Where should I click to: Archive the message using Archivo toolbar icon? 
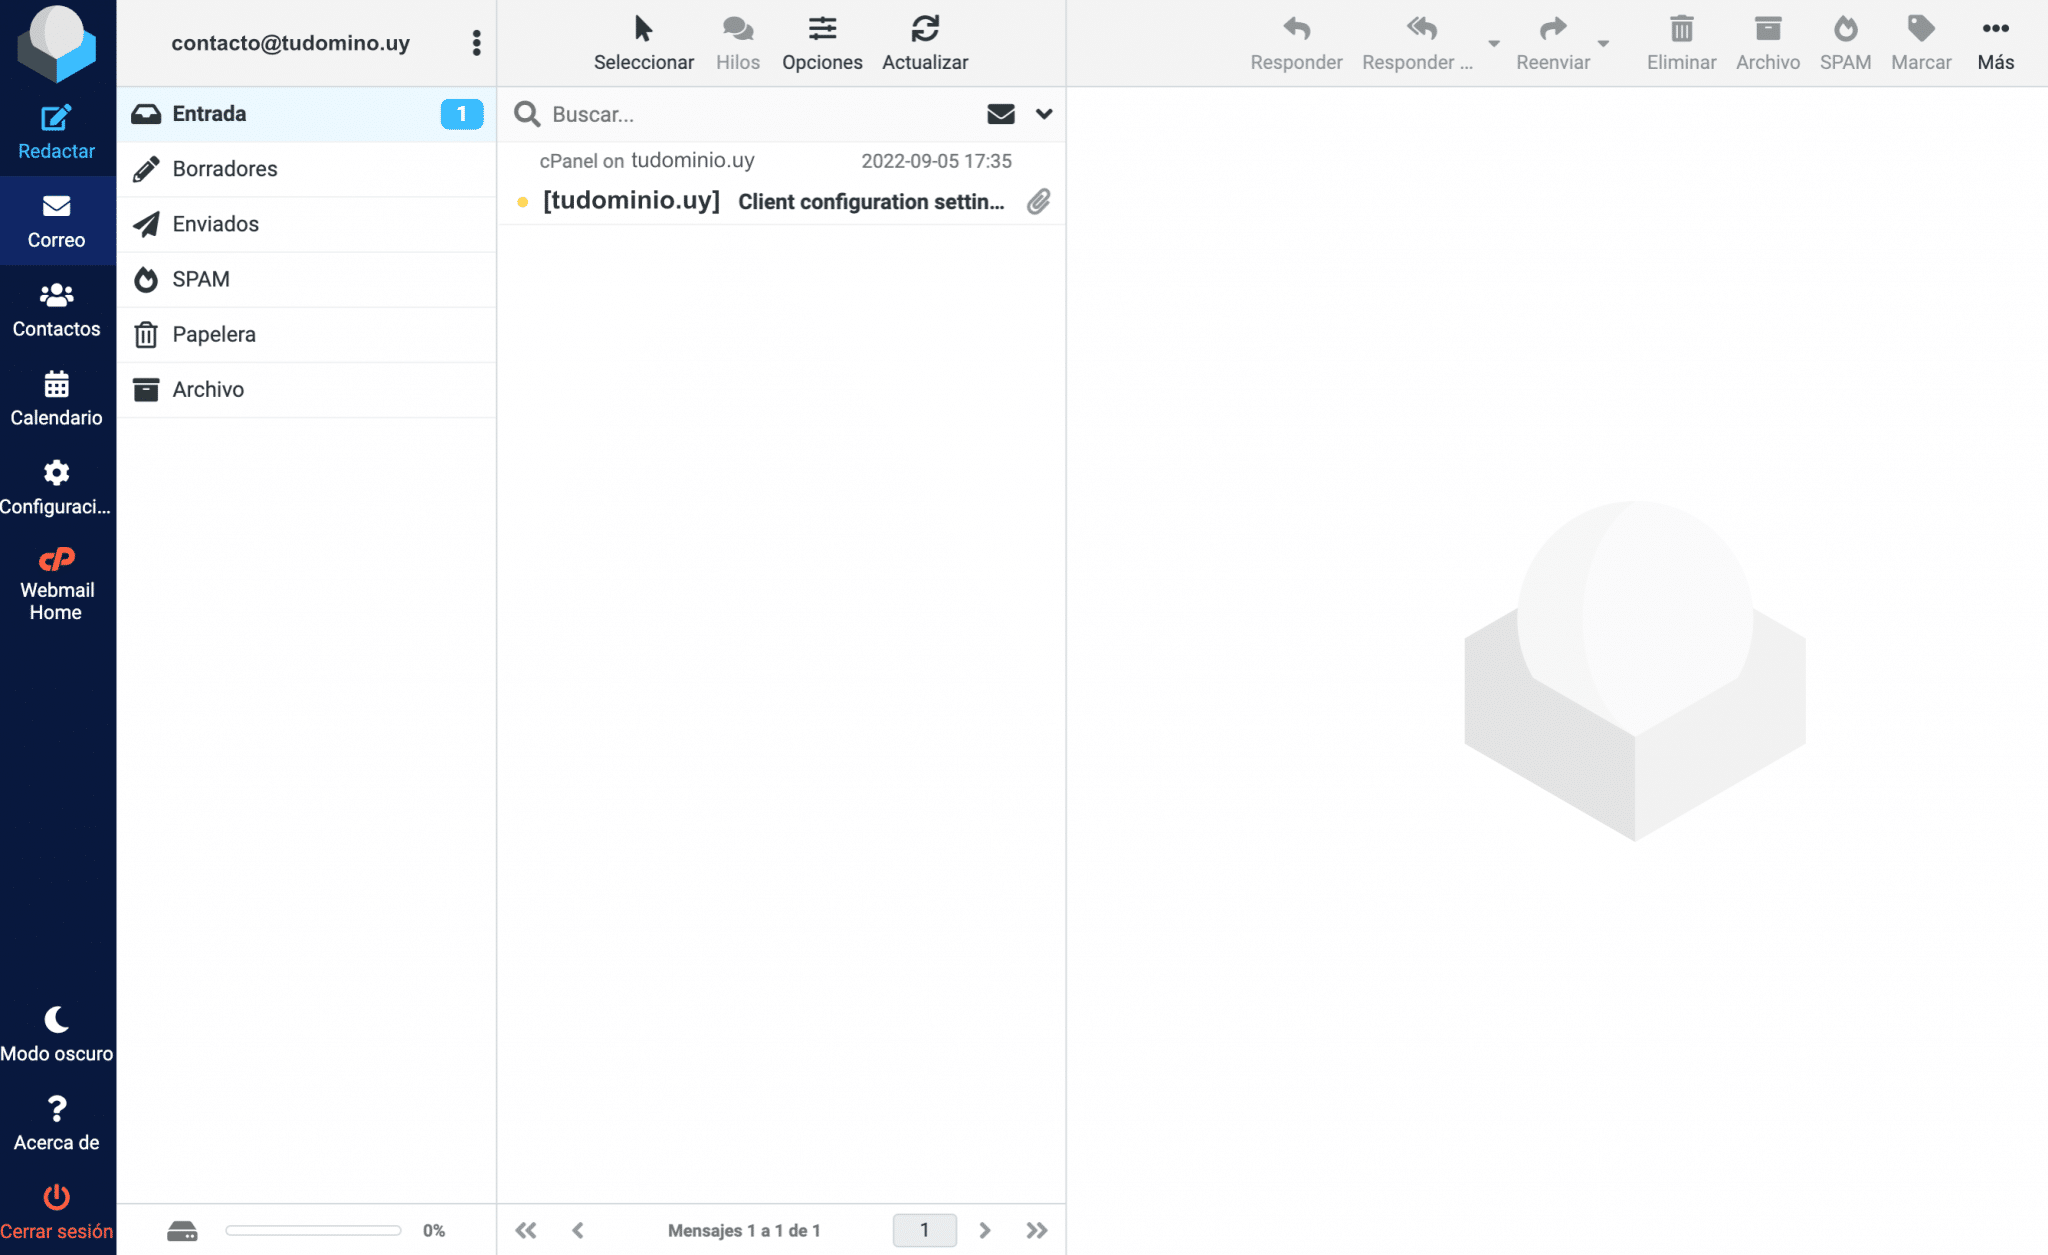pos(1767,29)
